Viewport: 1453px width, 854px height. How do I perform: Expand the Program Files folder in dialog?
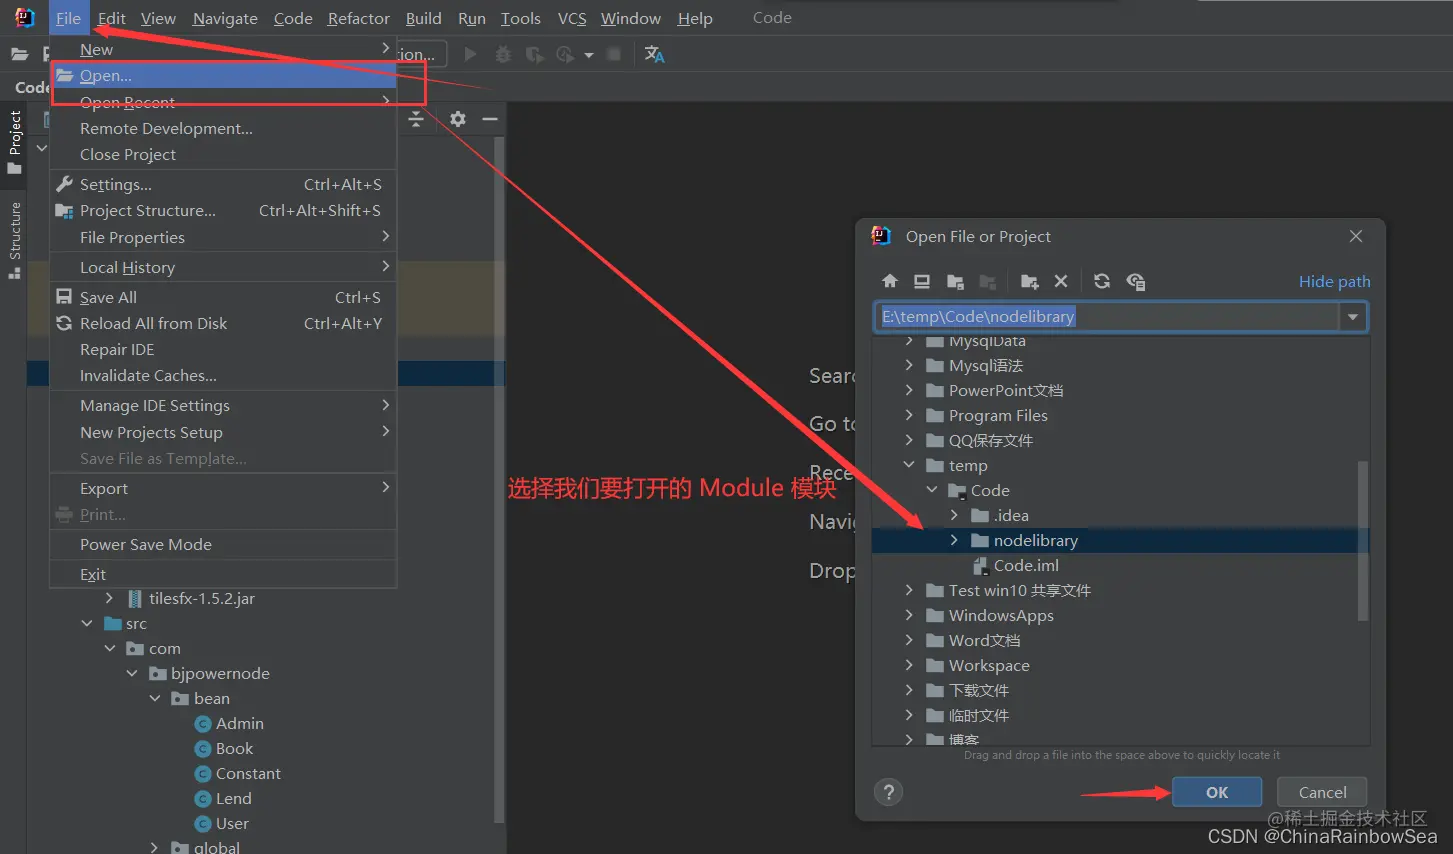(909, 415)
